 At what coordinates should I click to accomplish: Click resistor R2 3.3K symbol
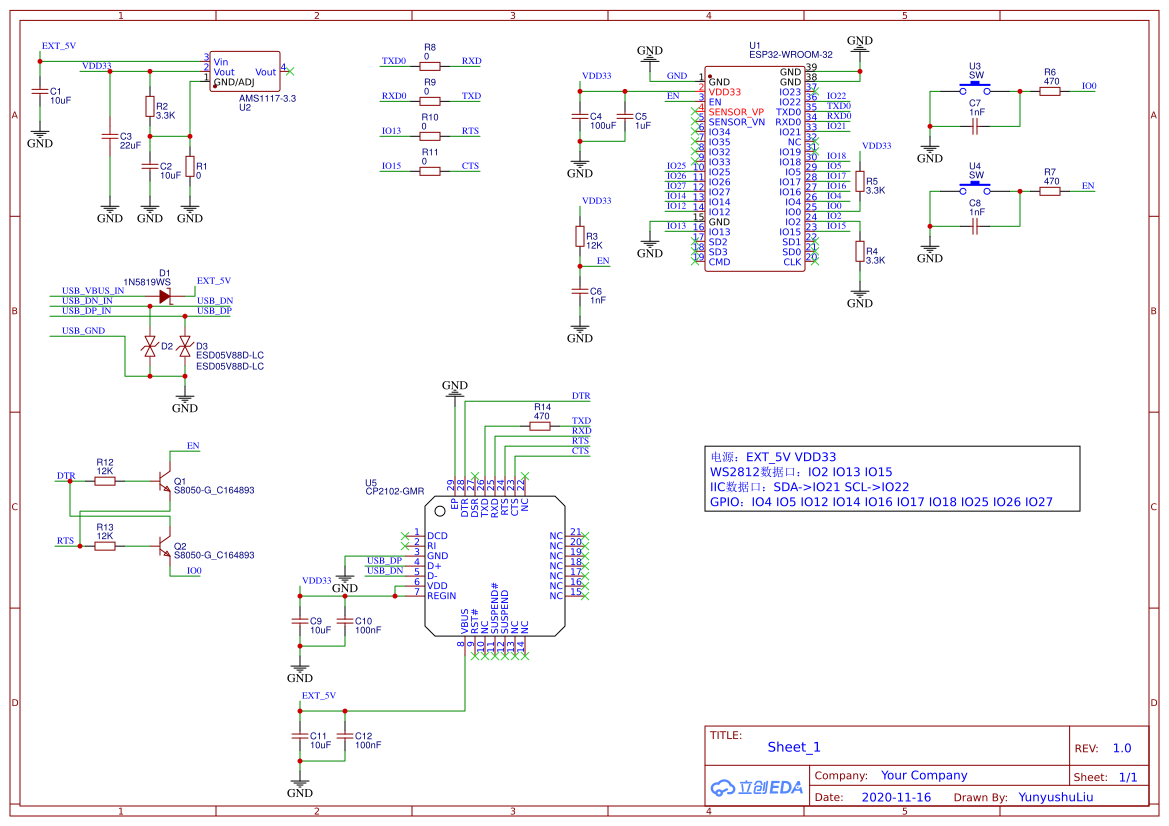coord(150,107)
